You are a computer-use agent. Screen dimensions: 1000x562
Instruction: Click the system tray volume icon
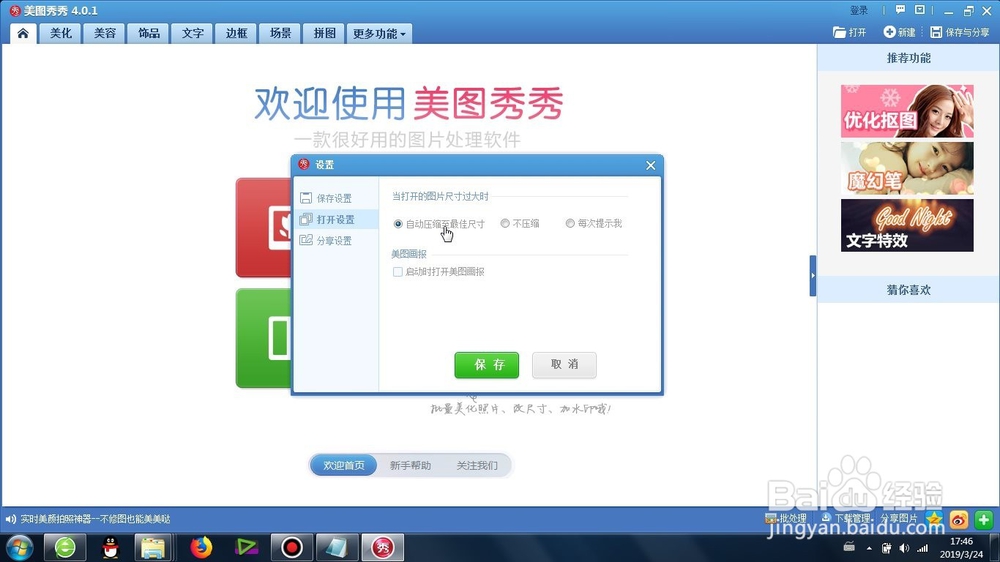point(904,548)
